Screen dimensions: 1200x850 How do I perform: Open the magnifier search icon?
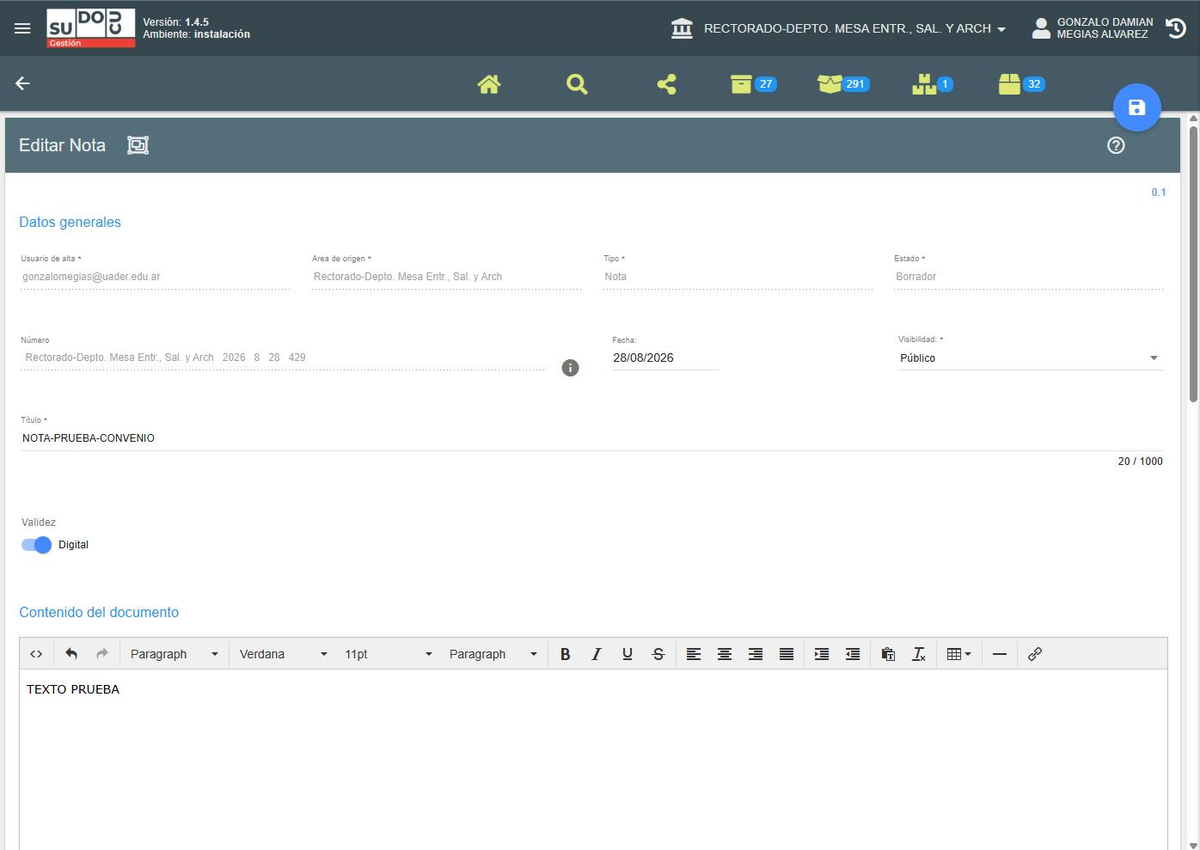(577, 84)
